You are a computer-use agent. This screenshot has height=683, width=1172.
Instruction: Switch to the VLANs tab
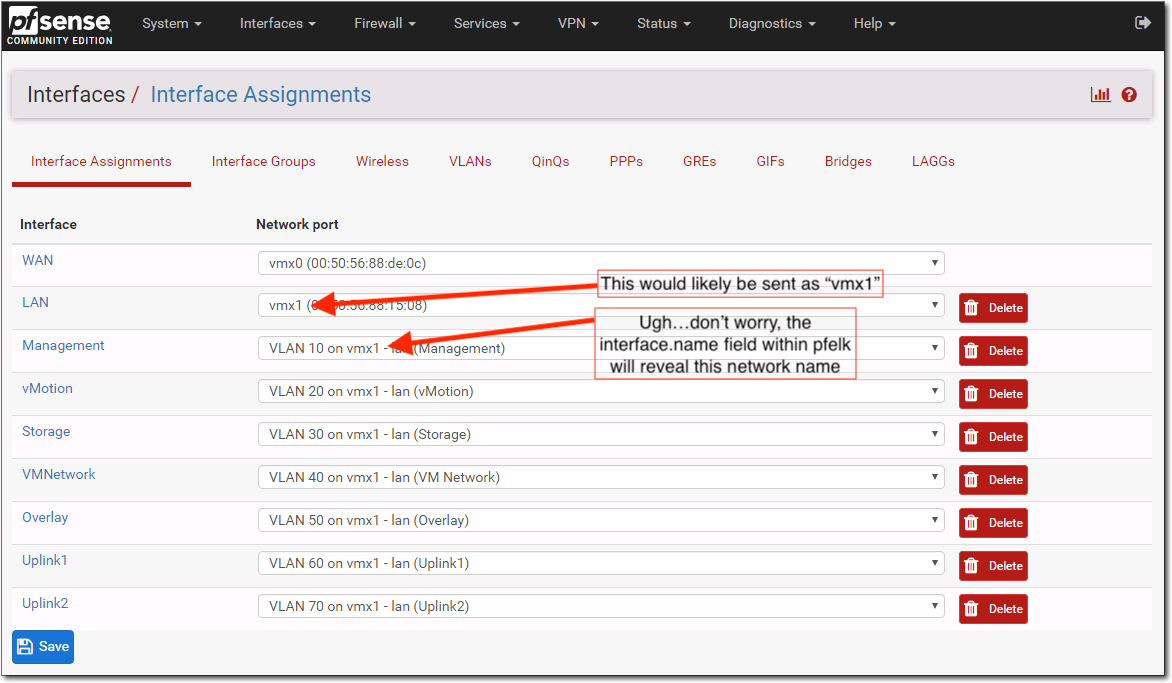(x=470, y=161)
